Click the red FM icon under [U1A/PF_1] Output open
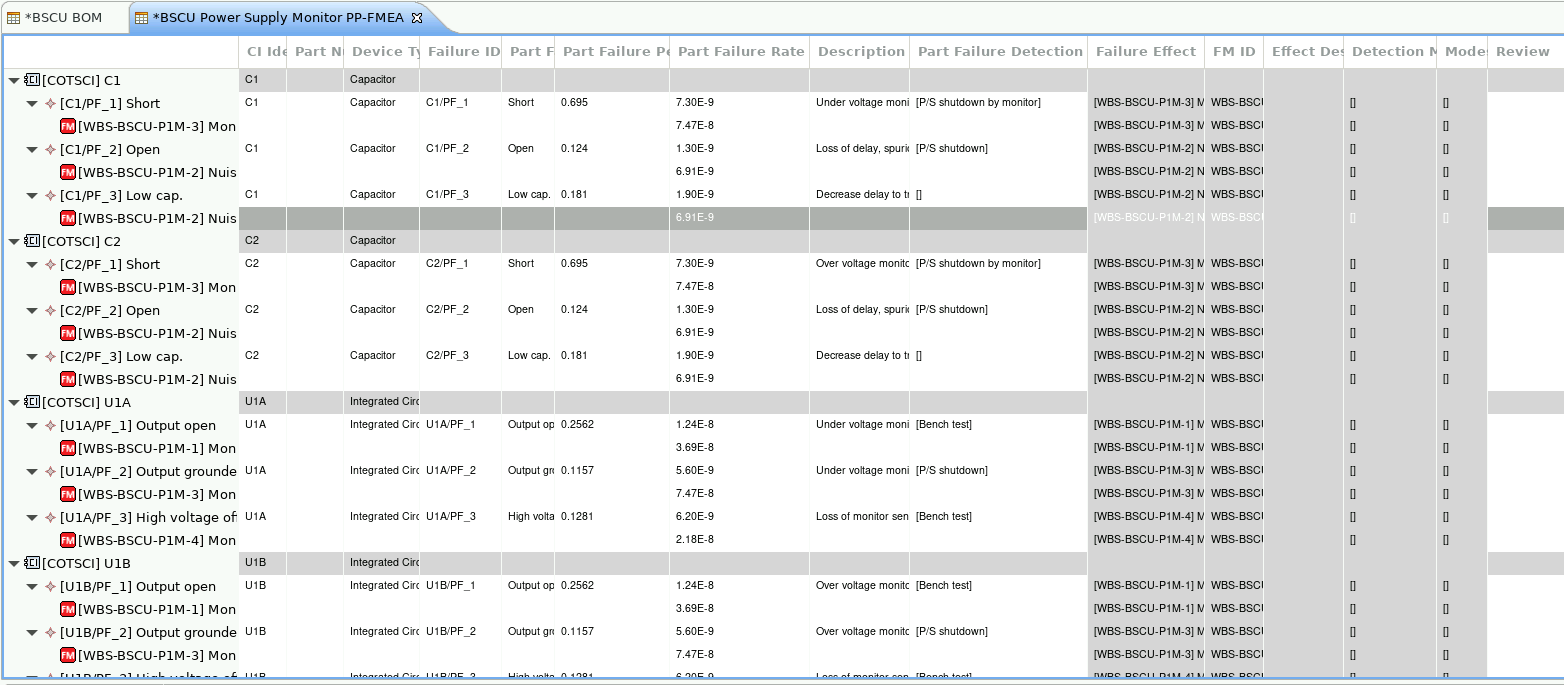 click(x=68, y=448)
